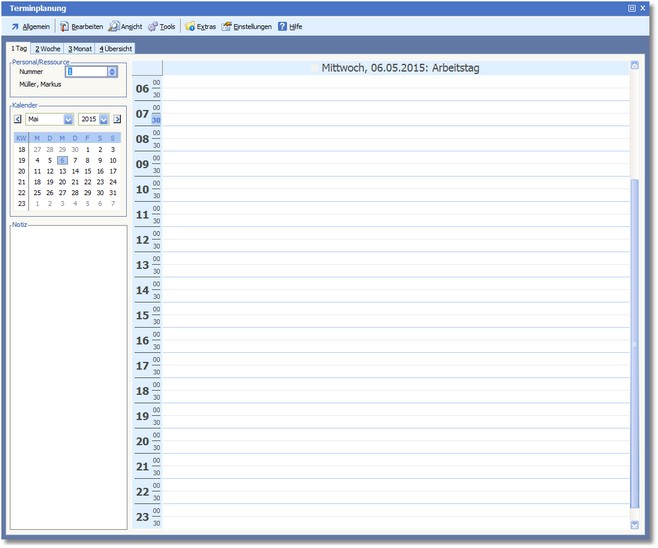Click the Bearbeiten document icon

(x=64, y=27)
